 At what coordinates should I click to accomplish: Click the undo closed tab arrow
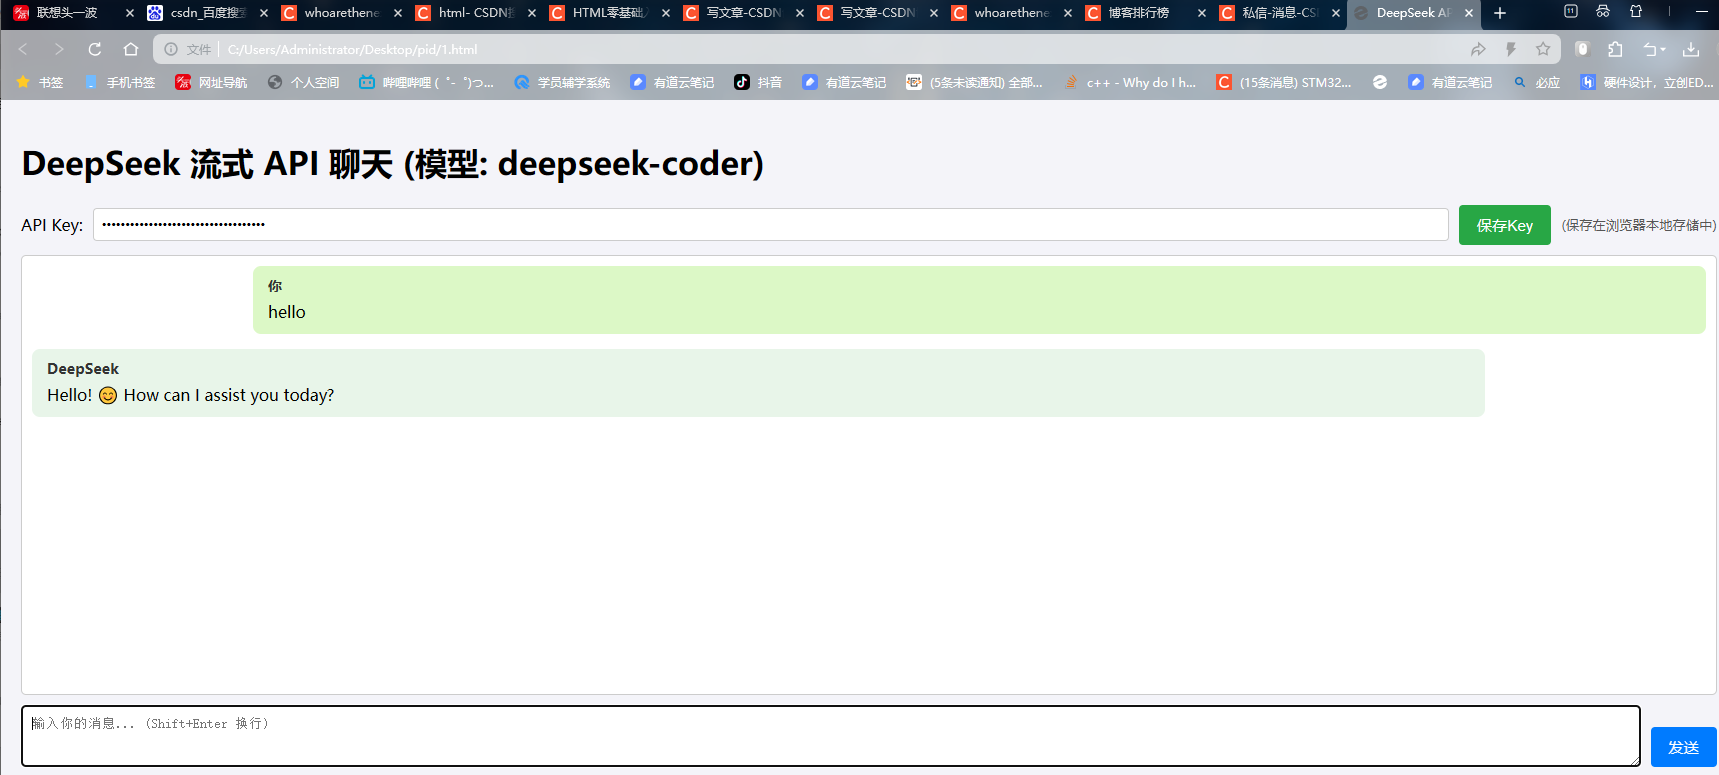pos(1649,49)
